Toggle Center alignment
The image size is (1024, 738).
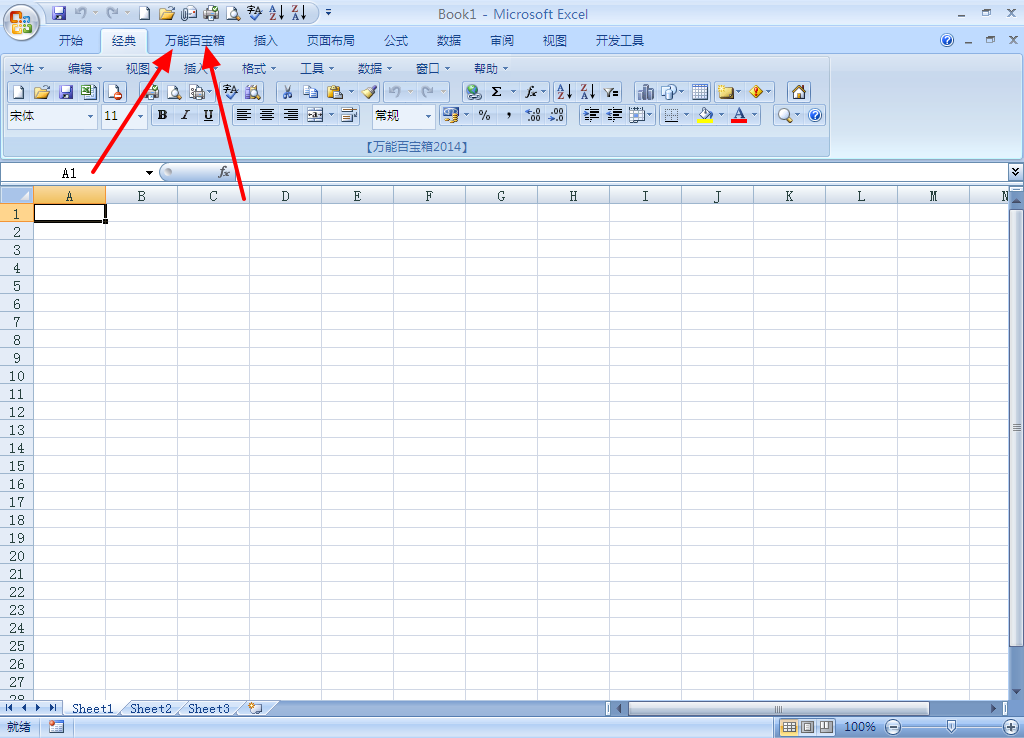tap(266, 116)
